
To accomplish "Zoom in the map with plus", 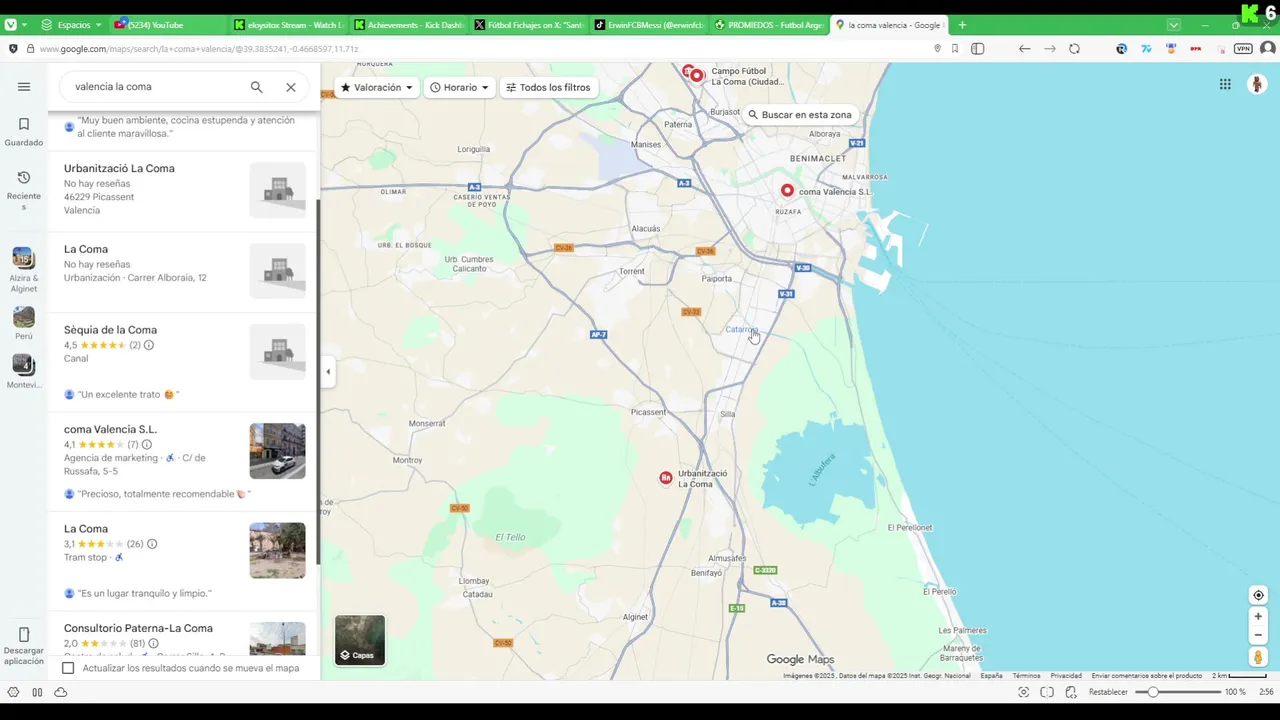I will point(1258,617).
